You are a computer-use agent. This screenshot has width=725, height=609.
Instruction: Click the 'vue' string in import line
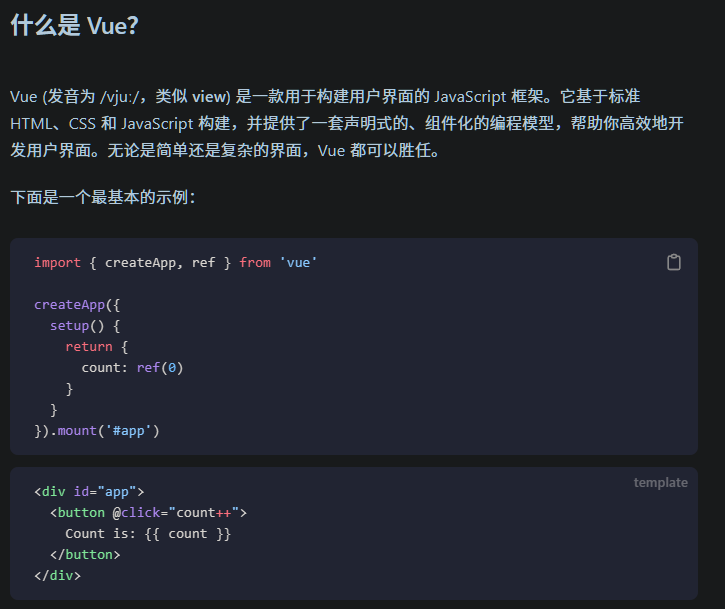pyautogui.click(x=298, y=262)
